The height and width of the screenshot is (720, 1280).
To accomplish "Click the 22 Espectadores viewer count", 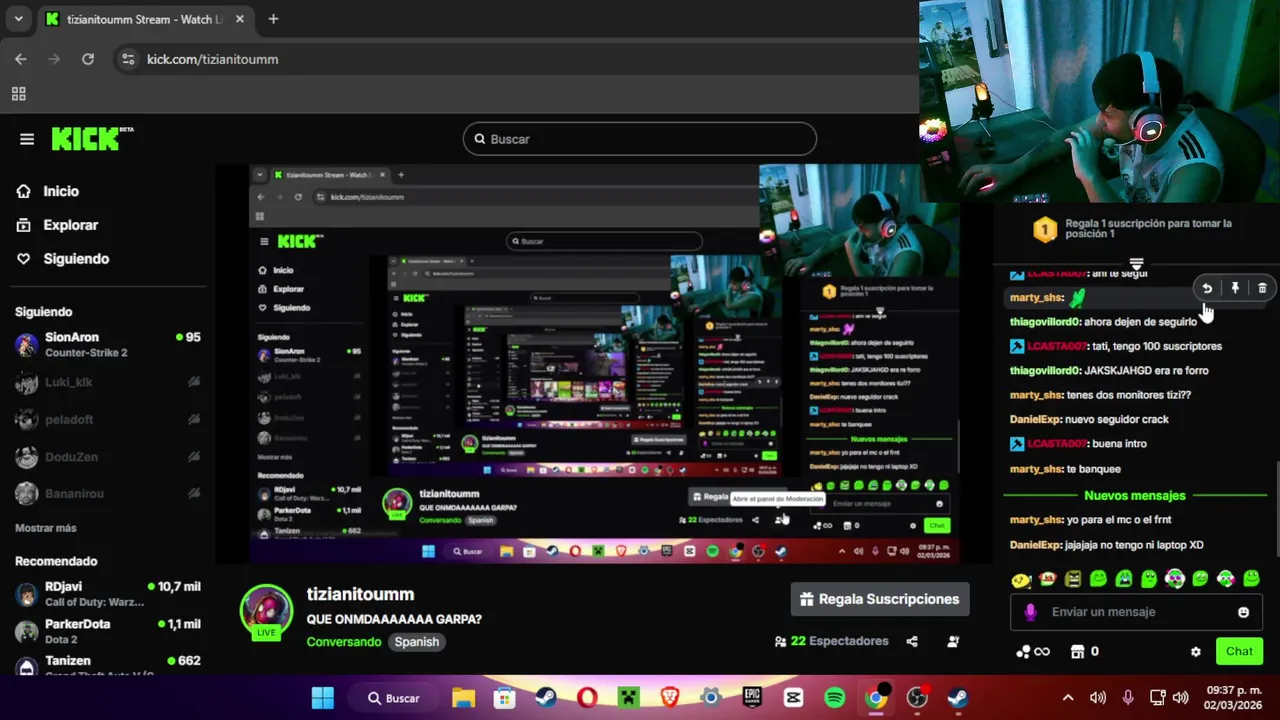I will tap(831, 641).
